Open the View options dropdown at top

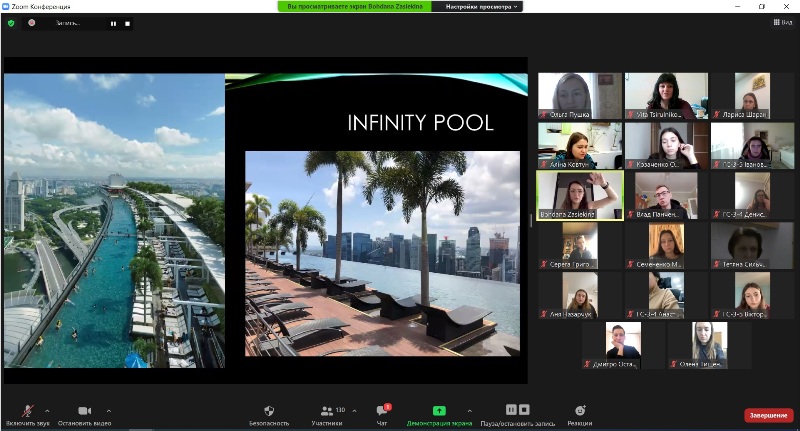tap(482, 6)
